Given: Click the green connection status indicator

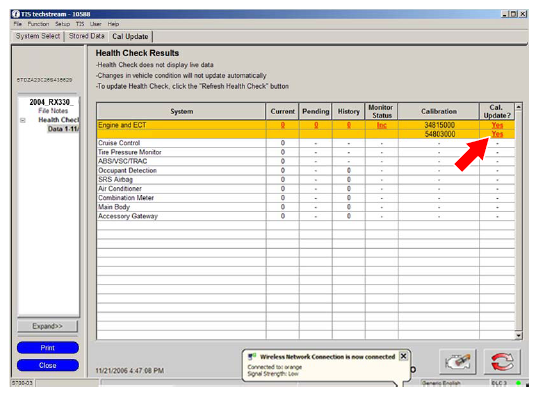Looking at the screenshot, I should 518,383.
